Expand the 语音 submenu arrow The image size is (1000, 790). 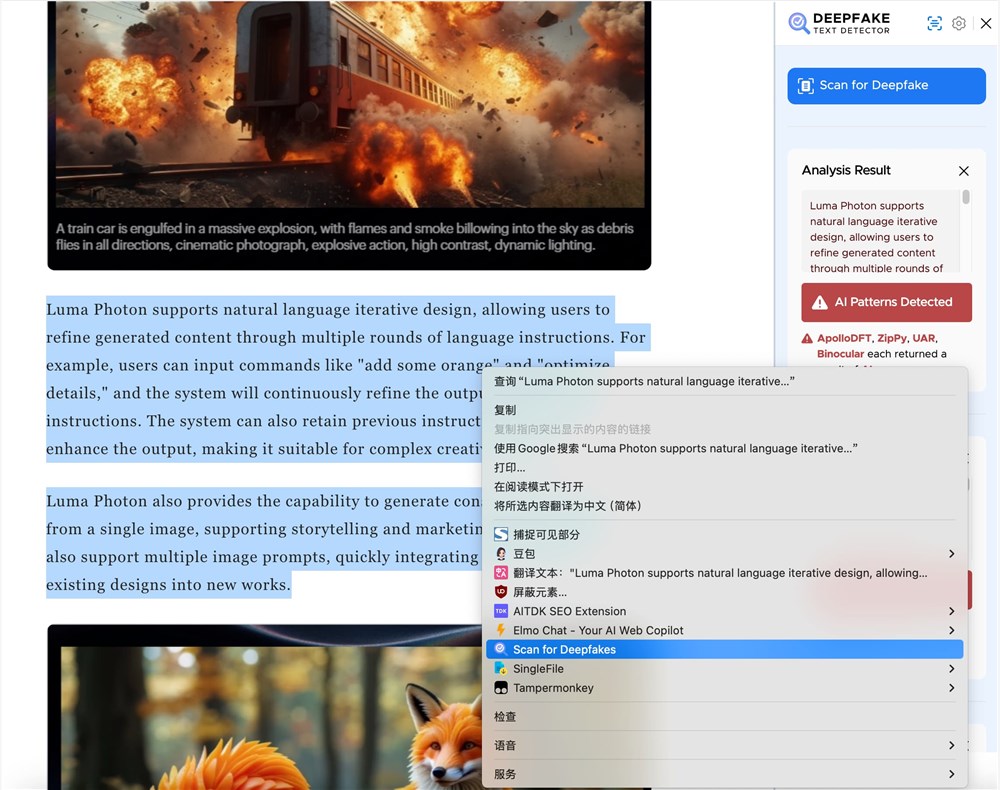pos(952,745)
